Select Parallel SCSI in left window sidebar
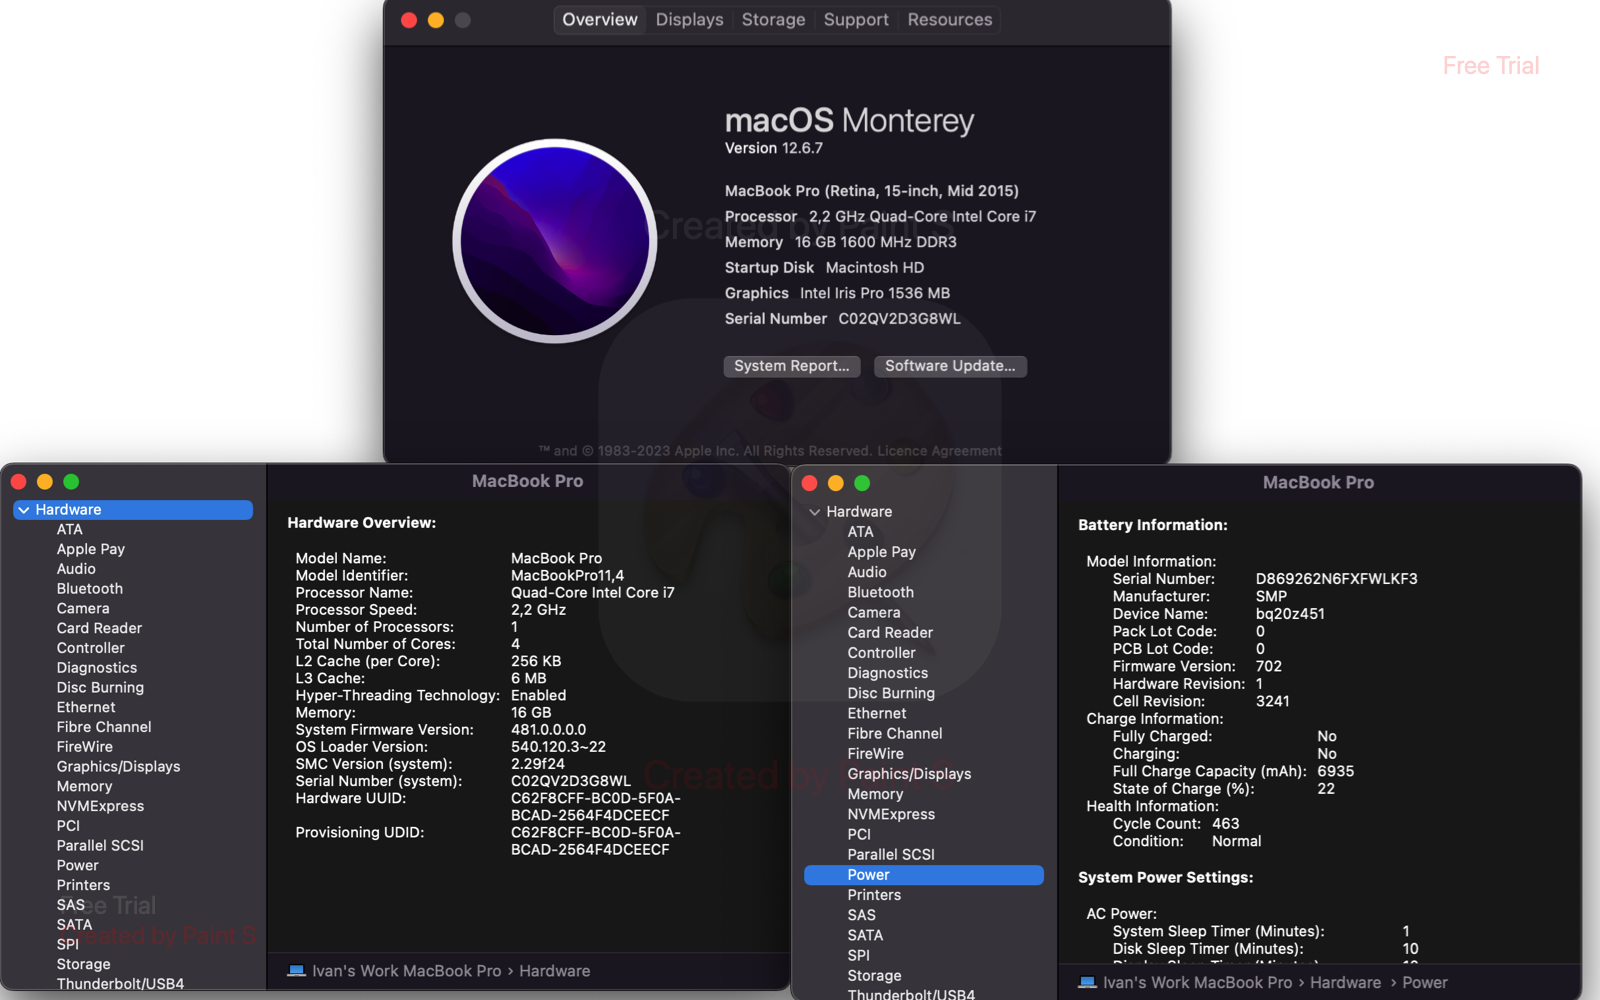This screenshot has width=1600, height=1000. pos(100,846)
